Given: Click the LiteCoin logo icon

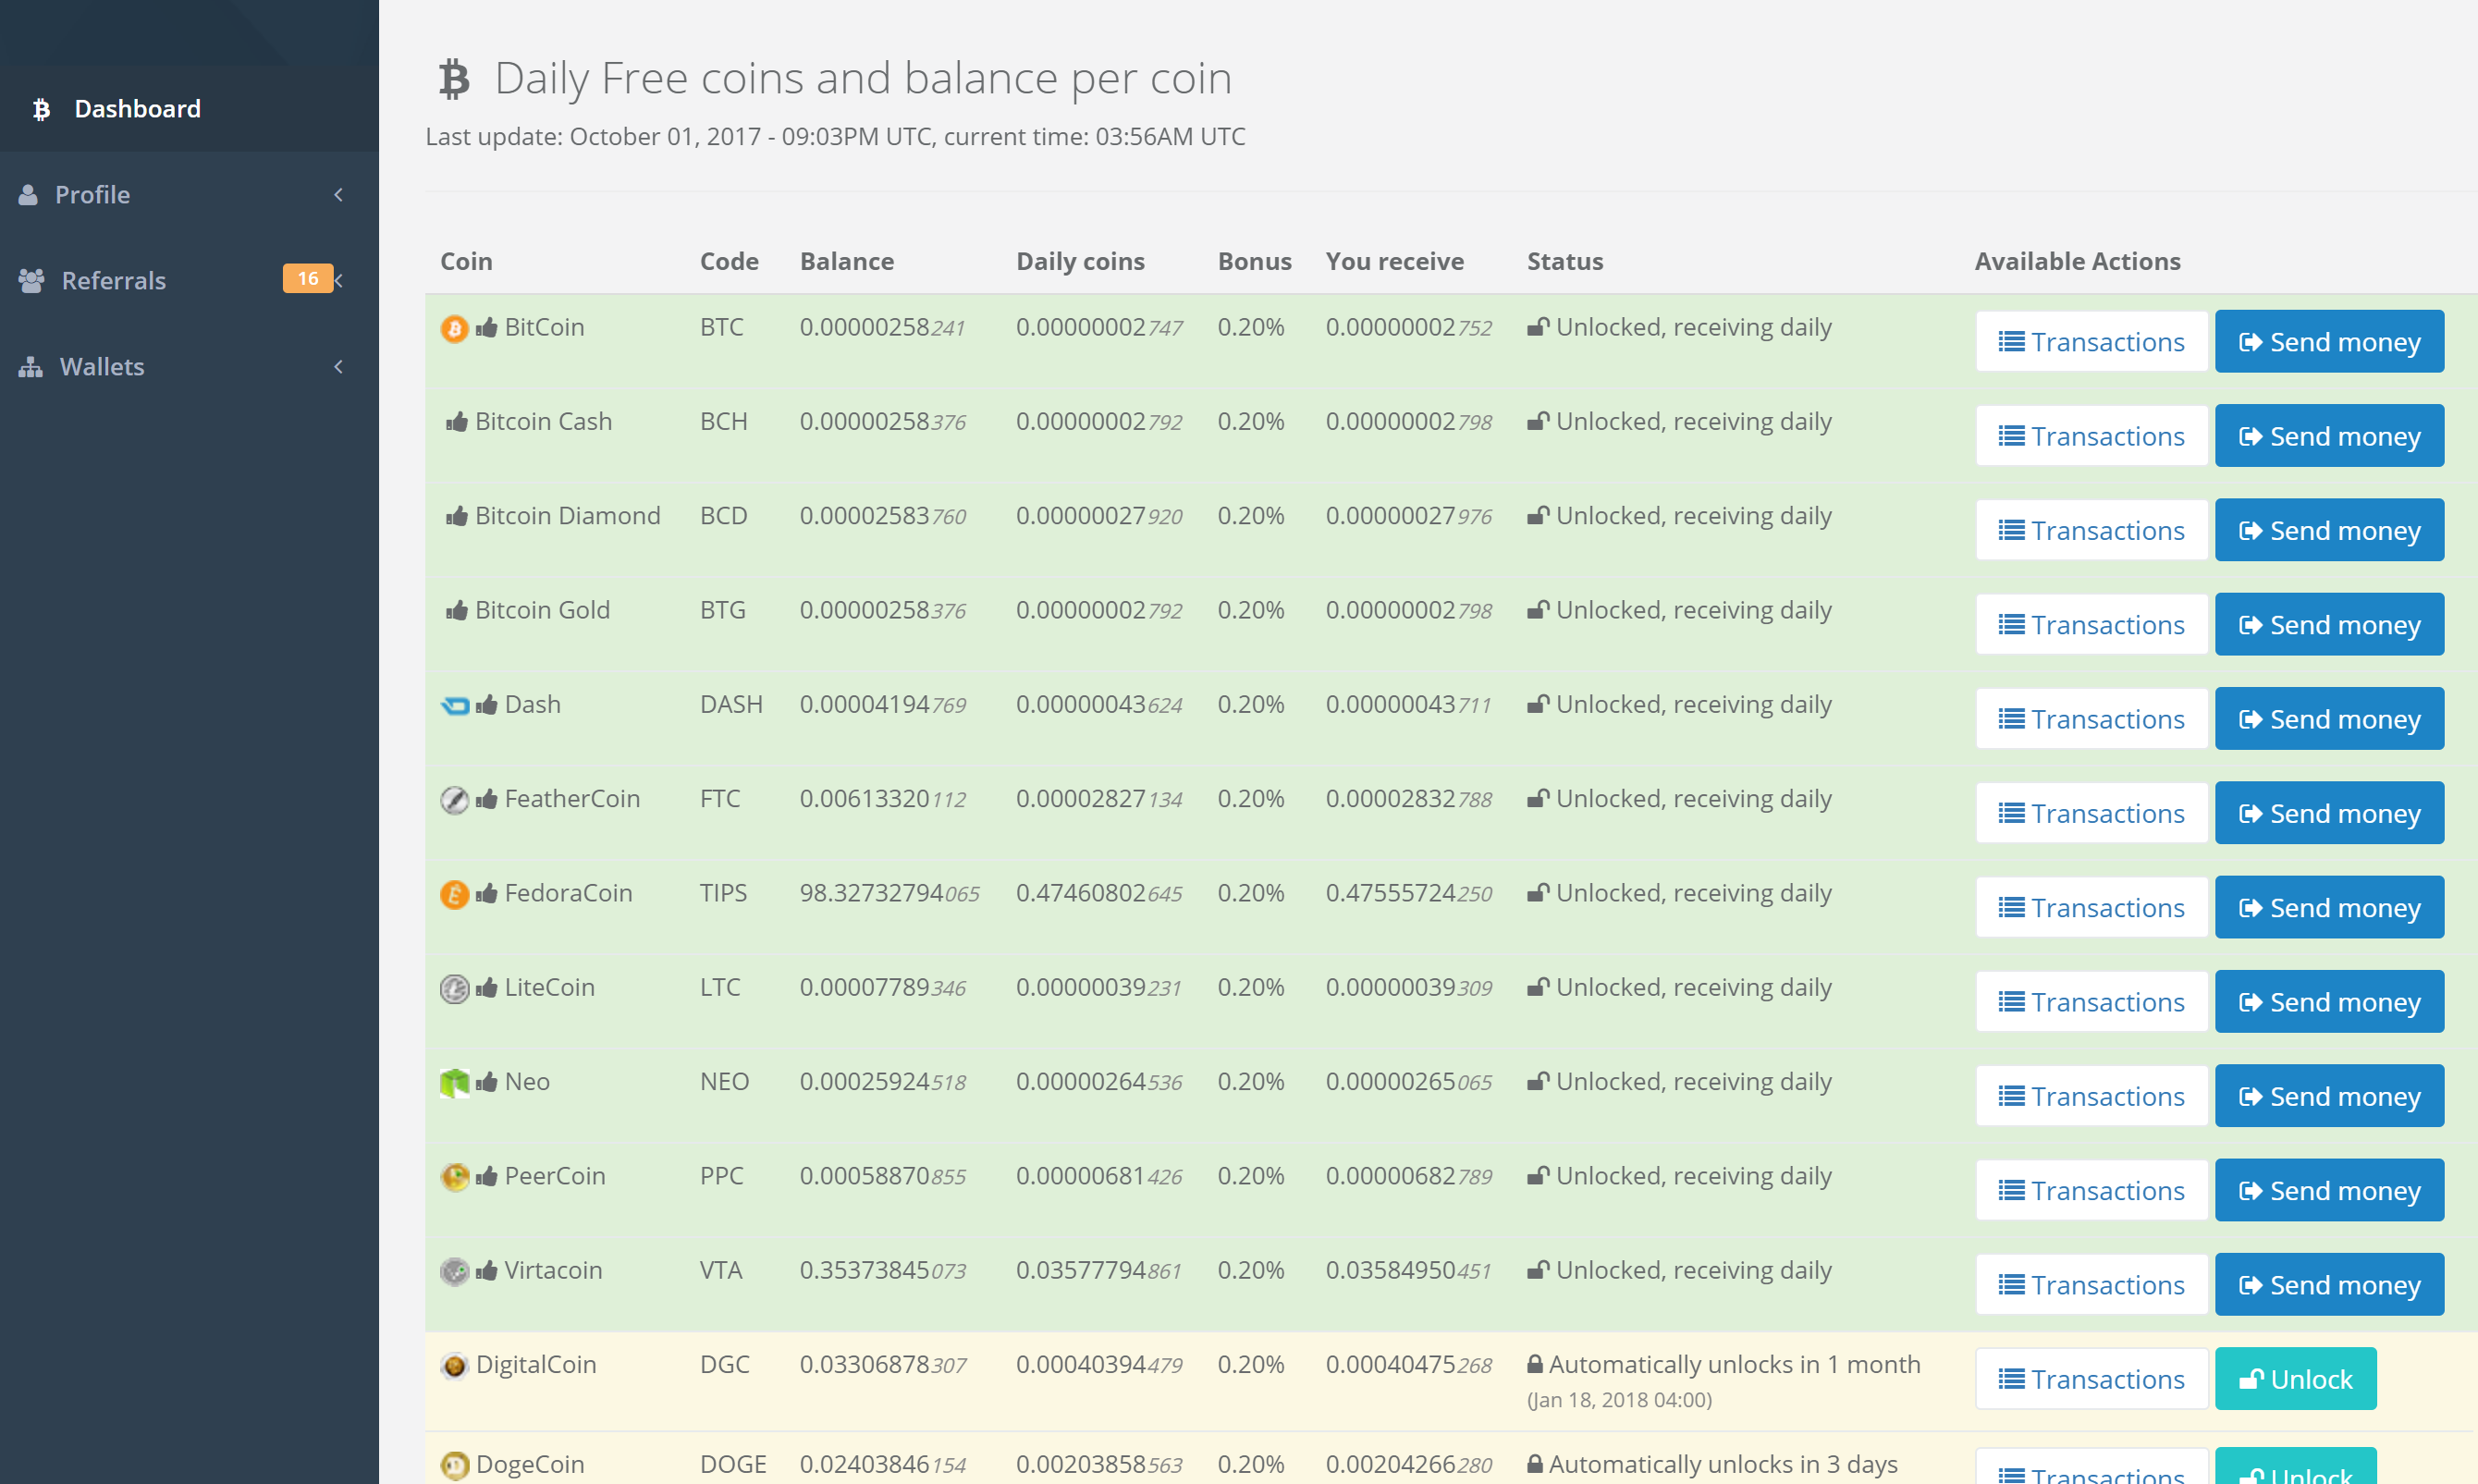Looking at the screenshot, I should pyautogui.click(x=454, y=988).
